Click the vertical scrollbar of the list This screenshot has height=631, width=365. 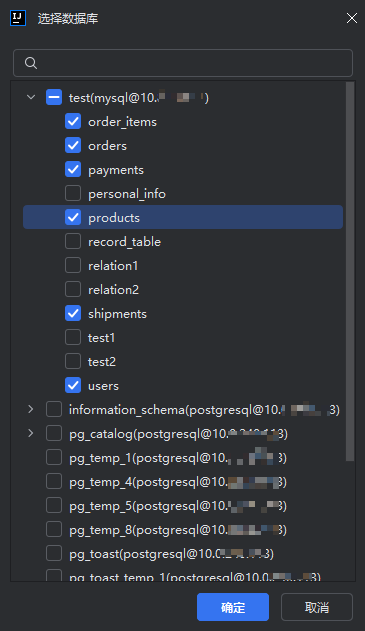(x=350, y=272)
